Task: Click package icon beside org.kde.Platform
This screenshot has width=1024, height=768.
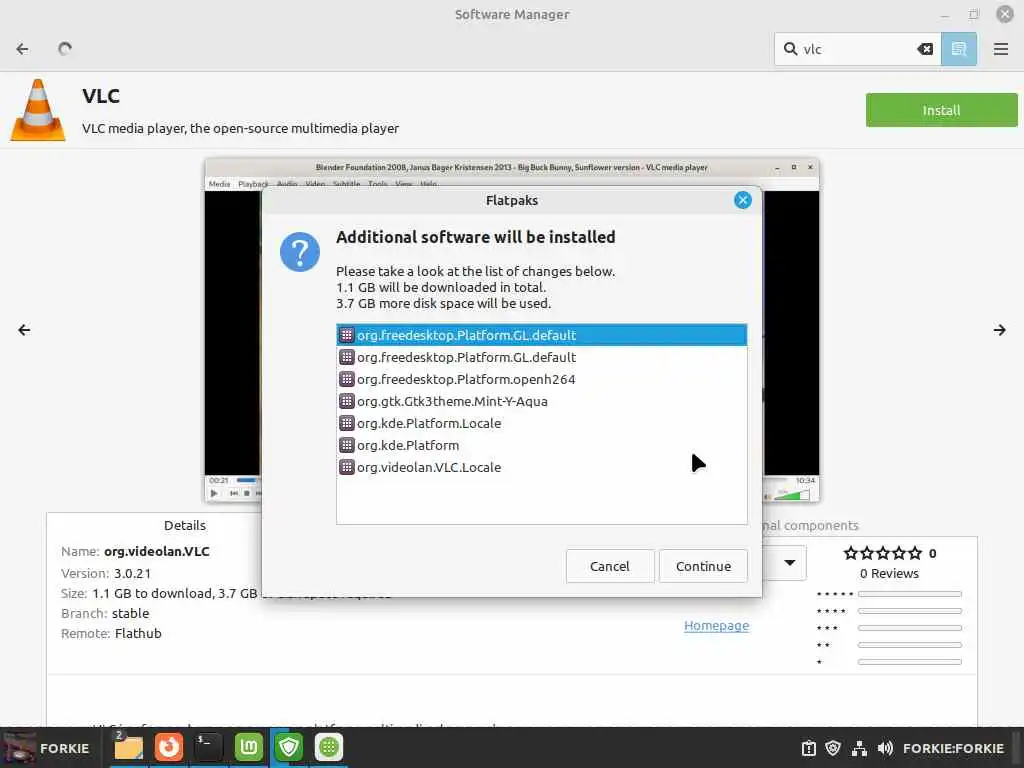Action: 347,445
